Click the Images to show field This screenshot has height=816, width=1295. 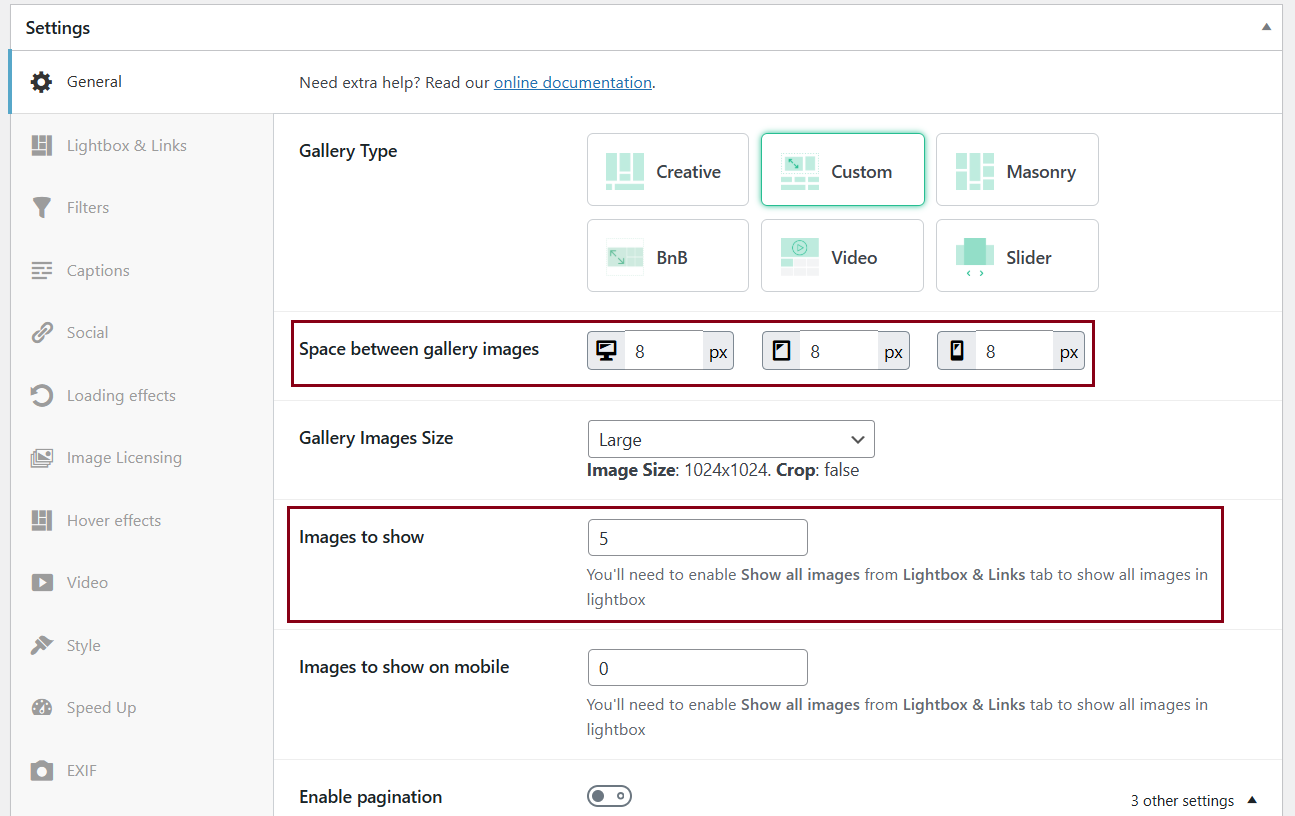click(696, 538)
